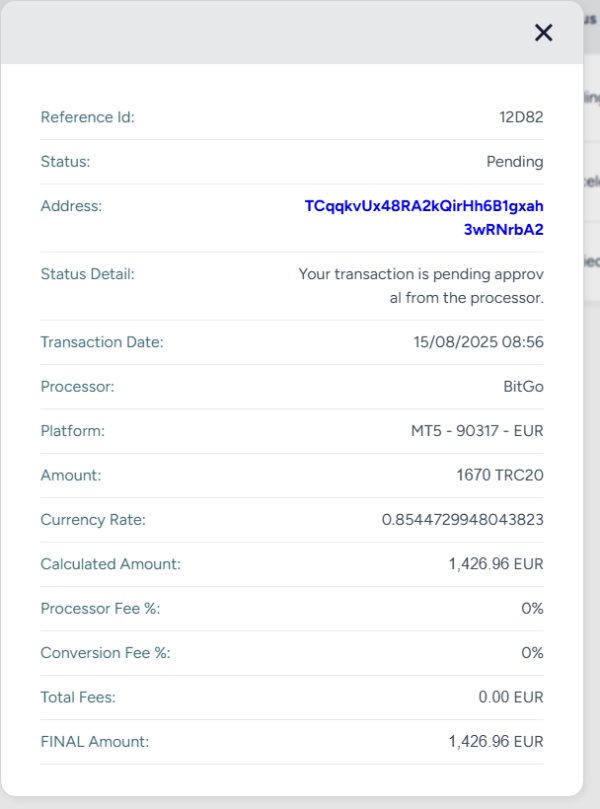The width and height of the screenshot is (600, 809).
Task: Click the Status Detail message text
Action: point(421,285)
